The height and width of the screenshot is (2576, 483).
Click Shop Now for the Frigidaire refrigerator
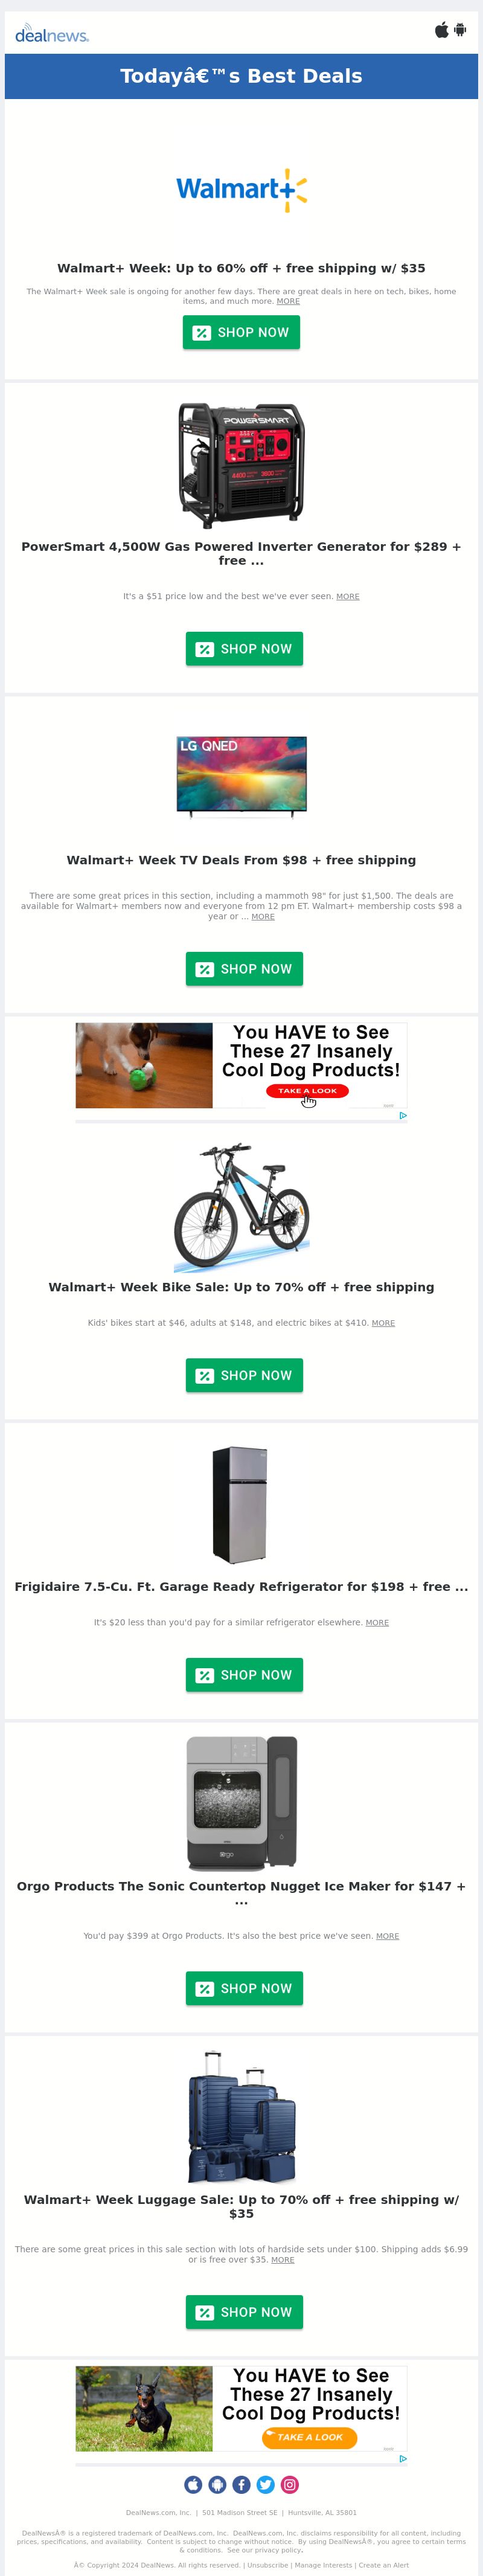point(244,1675)
